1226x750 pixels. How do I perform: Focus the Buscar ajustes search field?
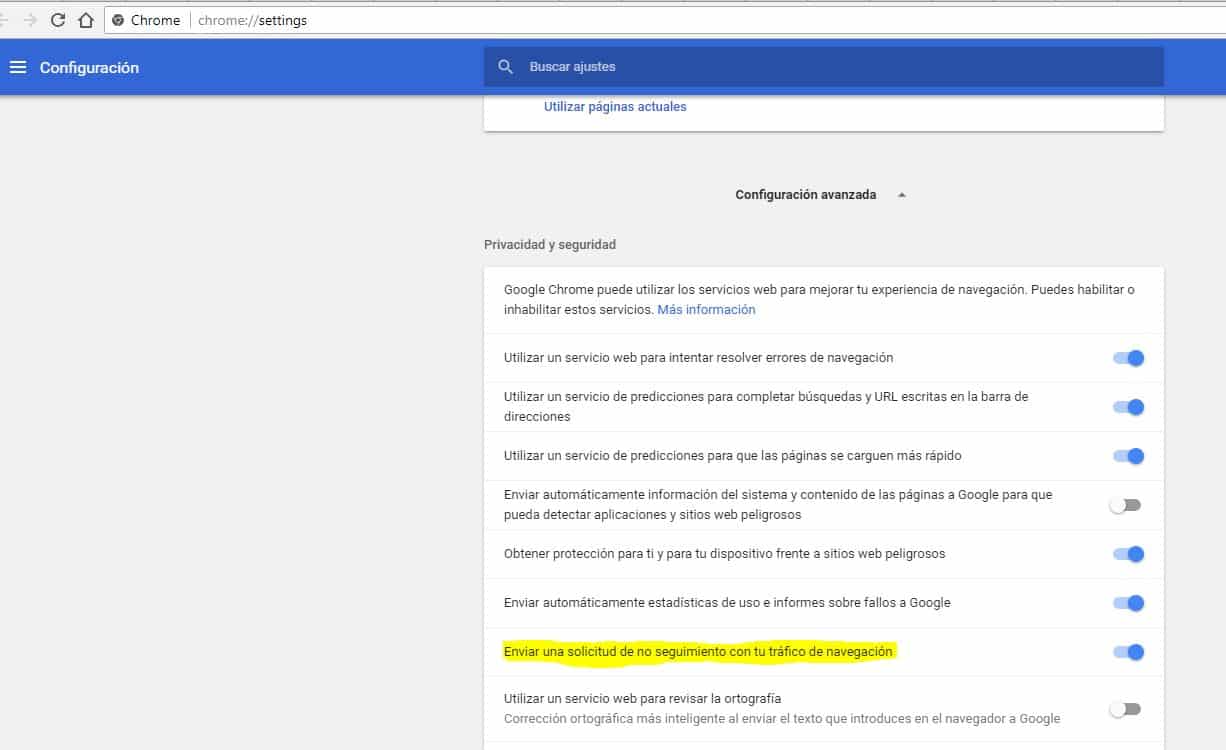coord(824,67)
